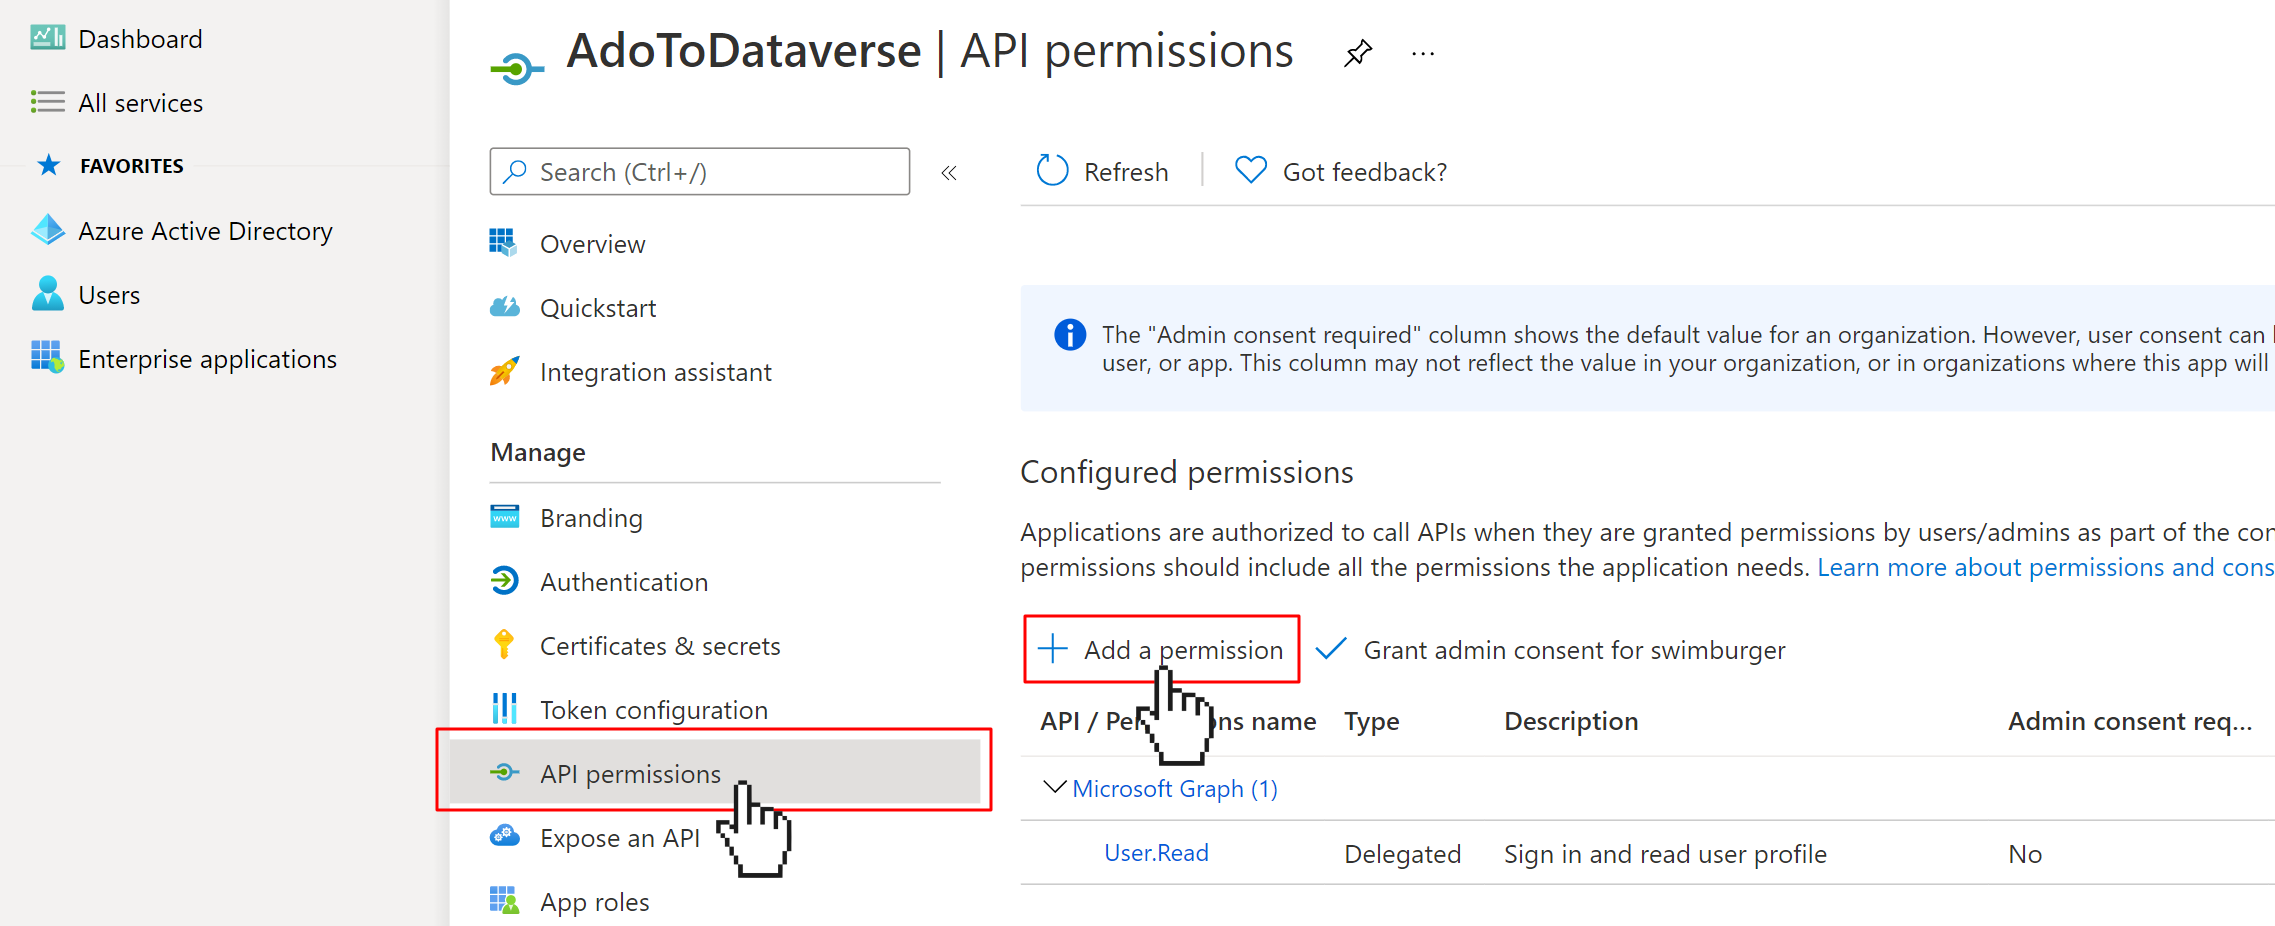Open the Overview menu item
The image size is (2275, 926).
(x=592, y=244)
